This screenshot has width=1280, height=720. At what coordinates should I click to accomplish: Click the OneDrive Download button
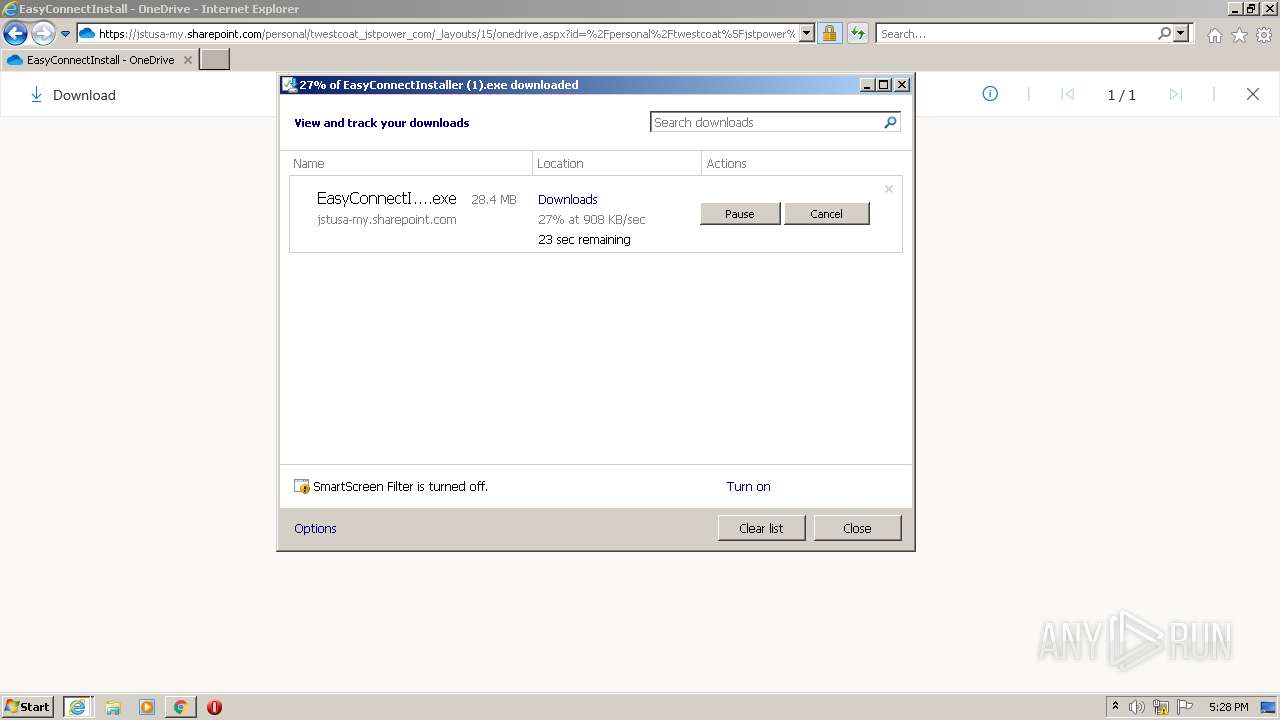[x=73, y=95]
